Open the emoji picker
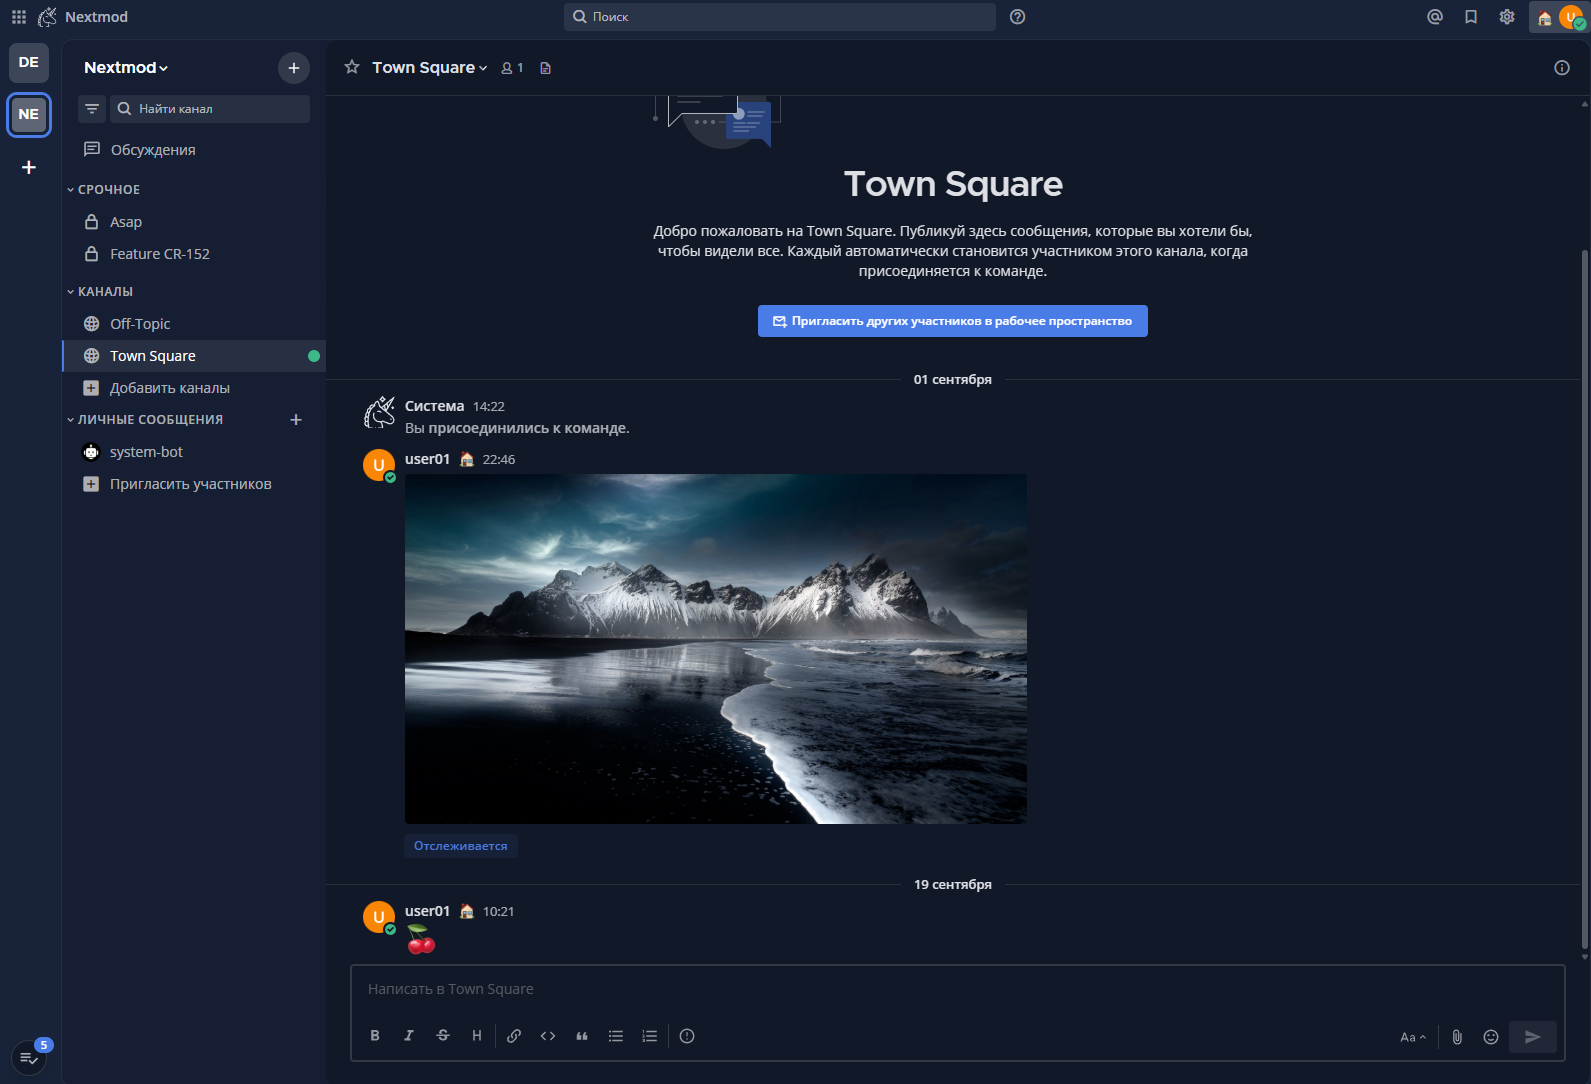This screenshot has height=1084, width=1591. point(1491,1037)
